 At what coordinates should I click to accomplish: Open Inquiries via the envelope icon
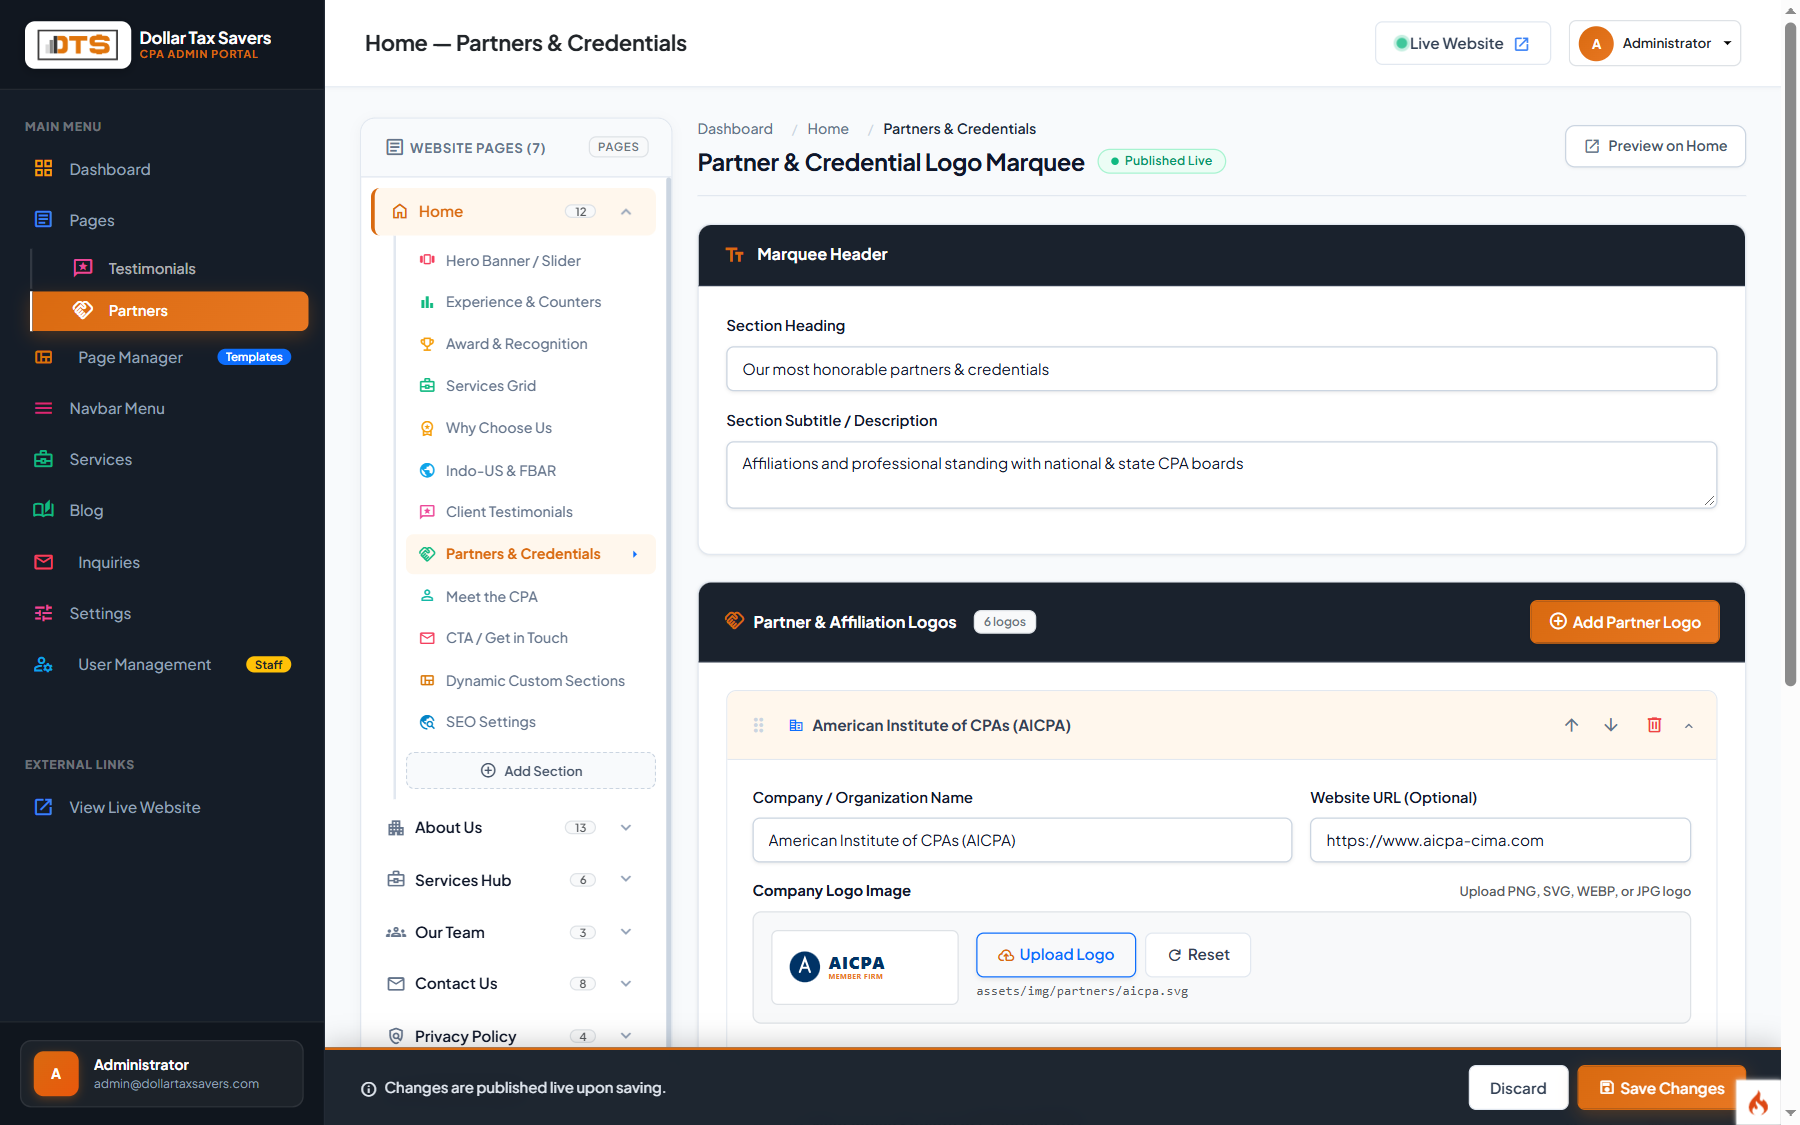pyautogui.click(x=43, y=562)
